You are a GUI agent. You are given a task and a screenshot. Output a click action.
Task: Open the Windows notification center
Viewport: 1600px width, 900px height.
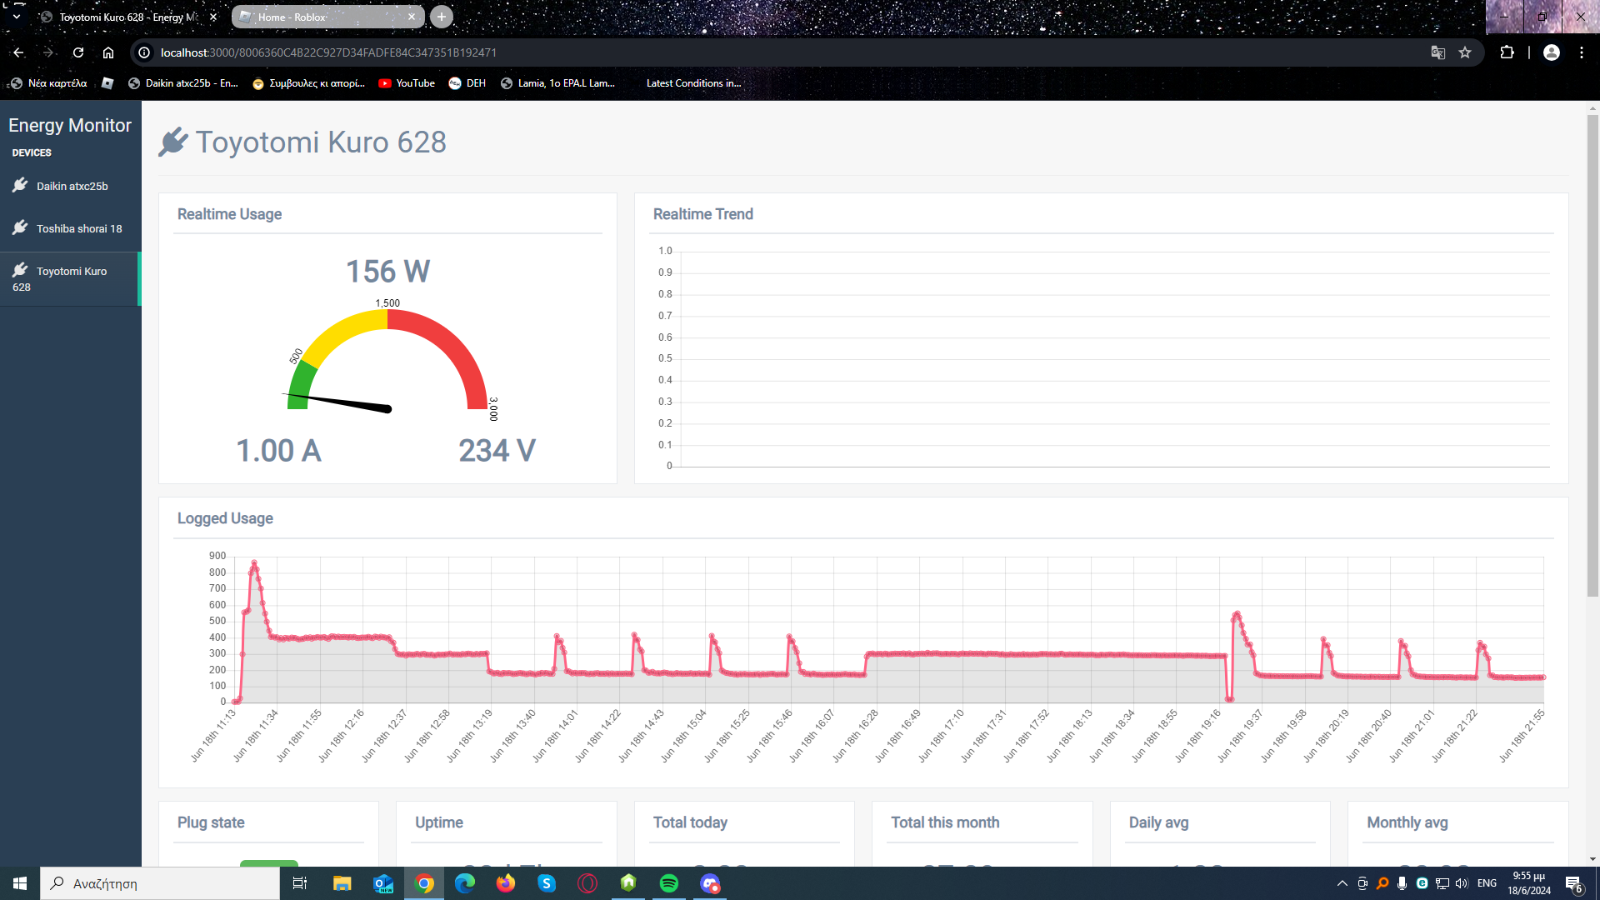point(1574,884)
